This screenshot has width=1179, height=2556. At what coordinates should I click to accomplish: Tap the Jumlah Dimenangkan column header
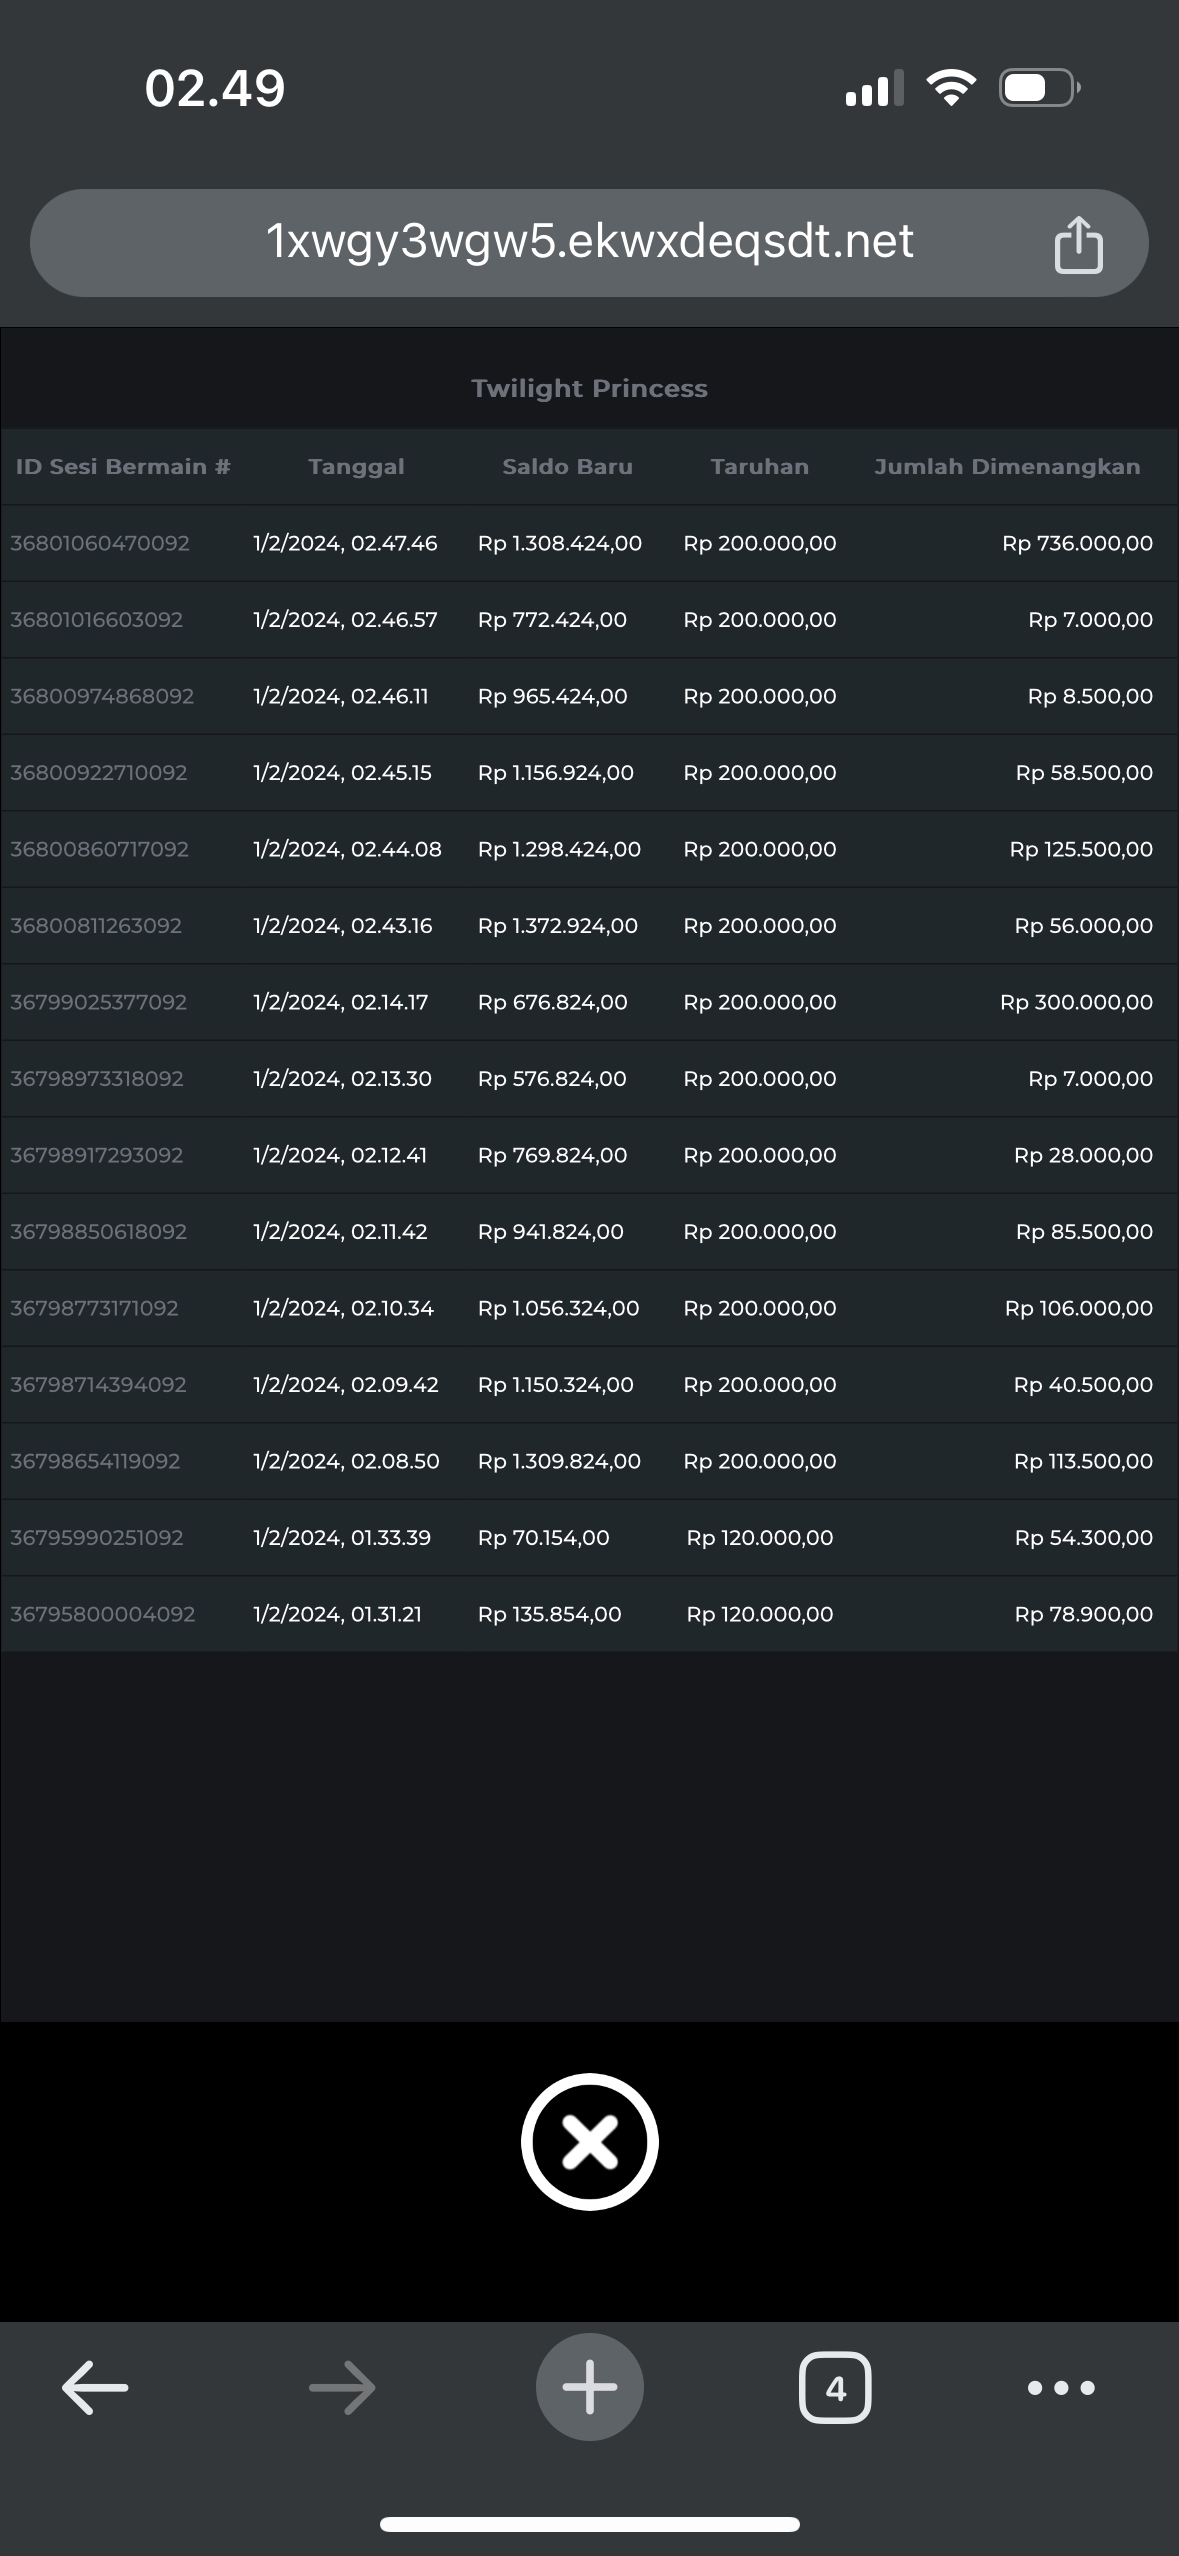[1006, 467]
